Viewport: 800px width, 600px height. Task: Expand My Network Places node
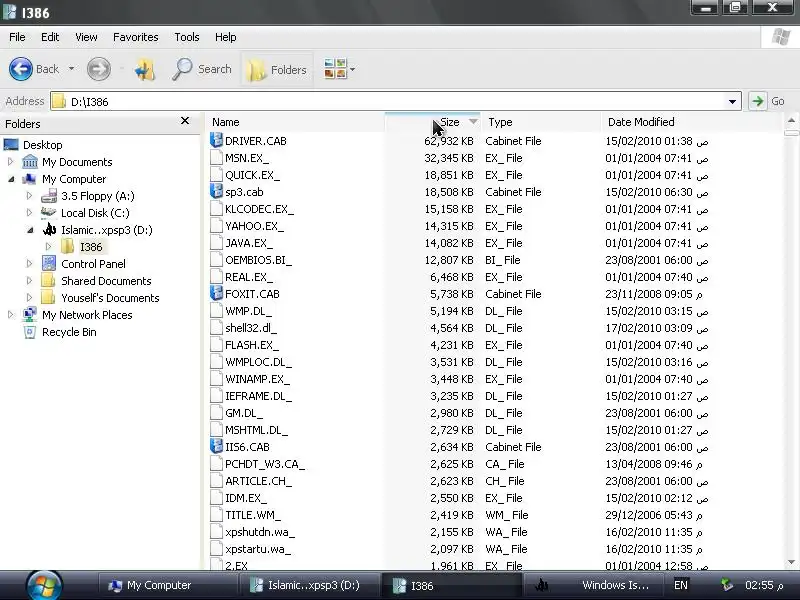tap(11, 315)
